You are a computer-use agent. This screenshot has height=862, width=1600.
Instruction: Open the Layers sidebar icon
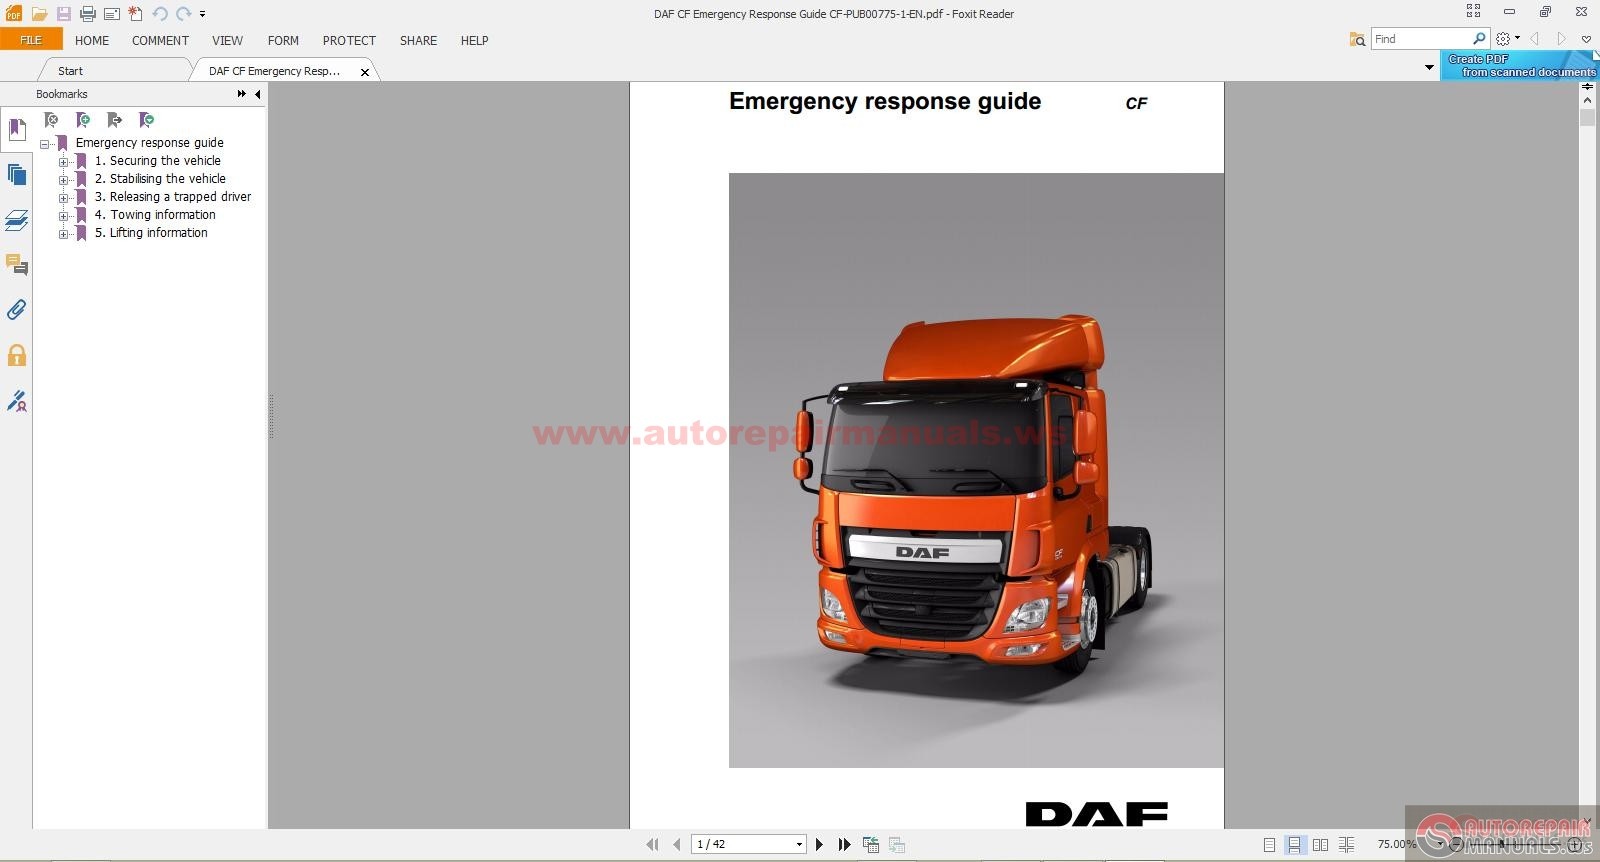17,220
